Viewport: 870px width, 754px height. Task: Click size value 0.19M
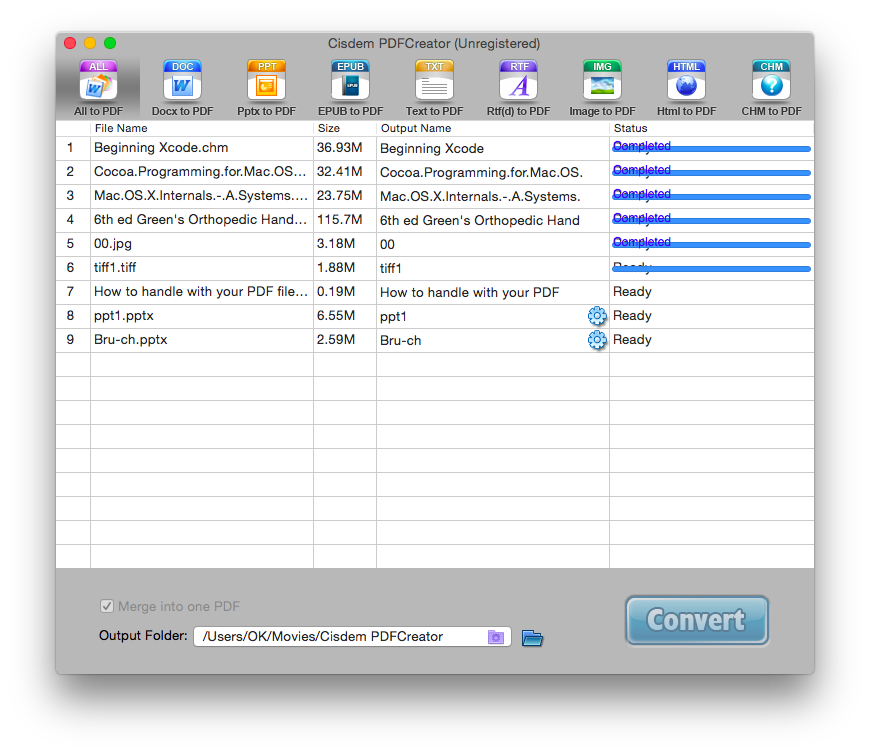click(336, 291)
